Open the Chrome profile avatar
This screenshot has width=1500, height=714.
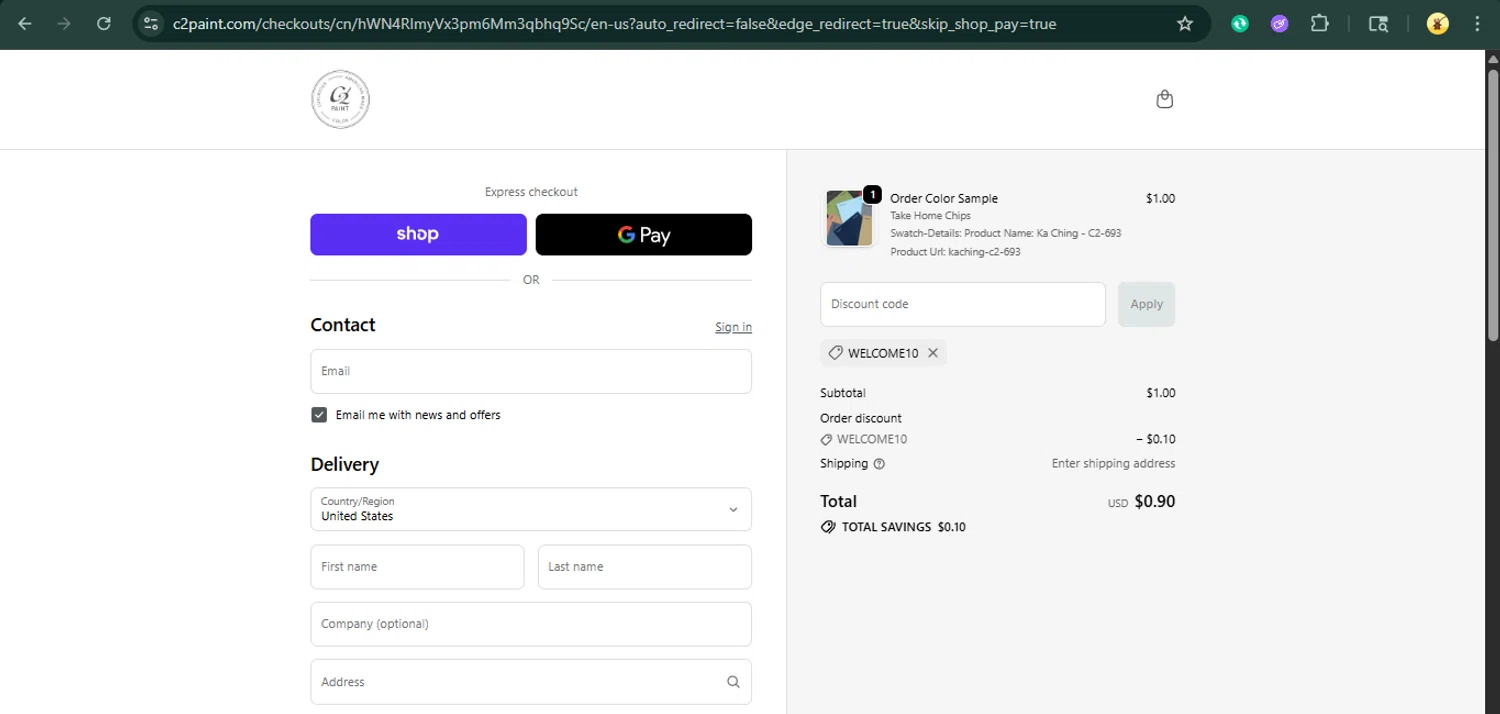pos(1438,24)
